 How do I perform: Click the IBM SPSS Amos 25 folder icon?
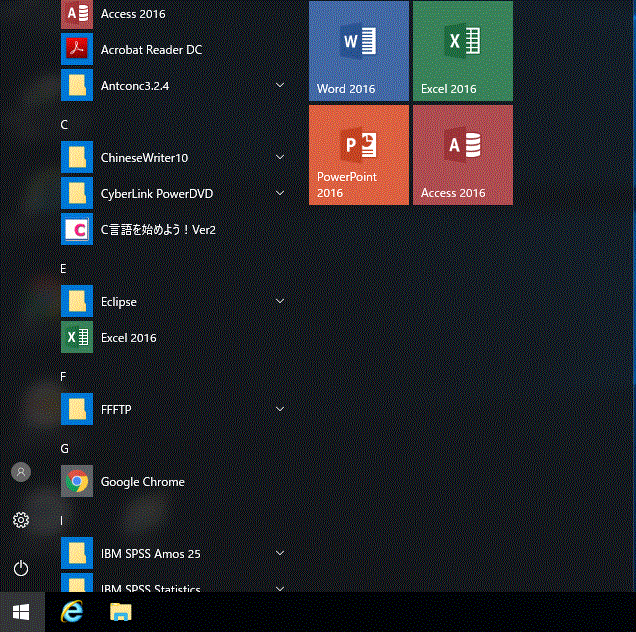[x=77, y=553]
